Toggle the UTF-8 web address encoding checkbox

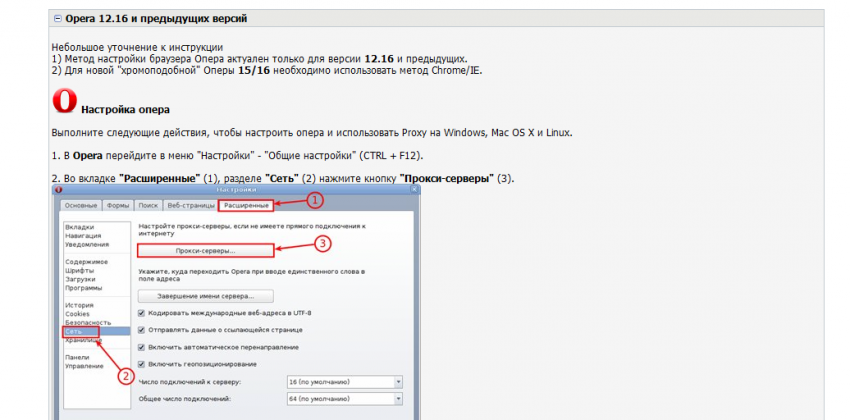(141, 314)
